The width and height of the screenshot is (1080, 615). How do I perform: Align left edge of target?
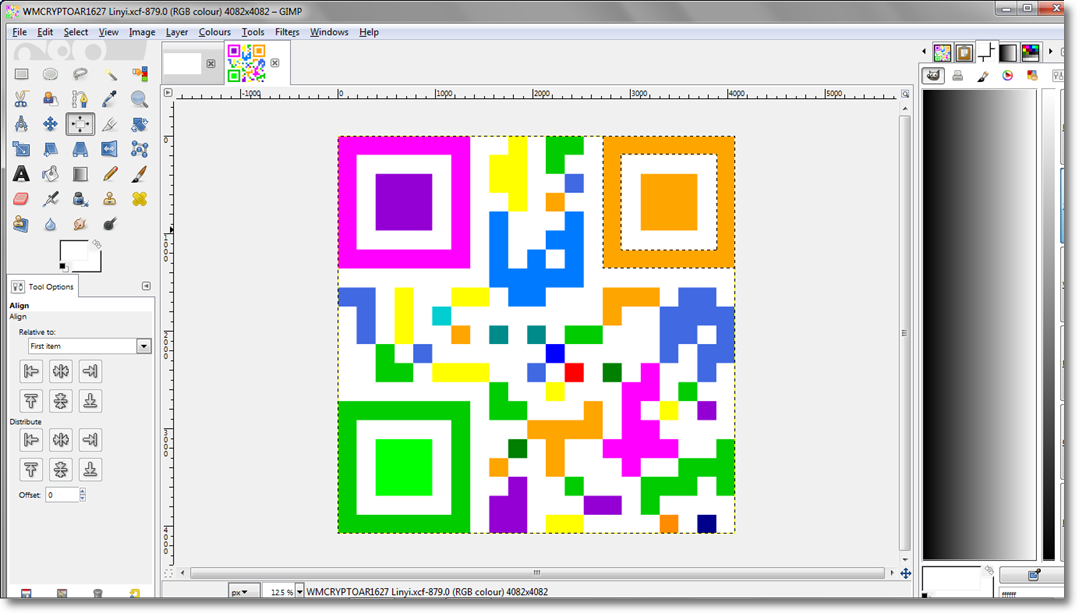(31, 371)
